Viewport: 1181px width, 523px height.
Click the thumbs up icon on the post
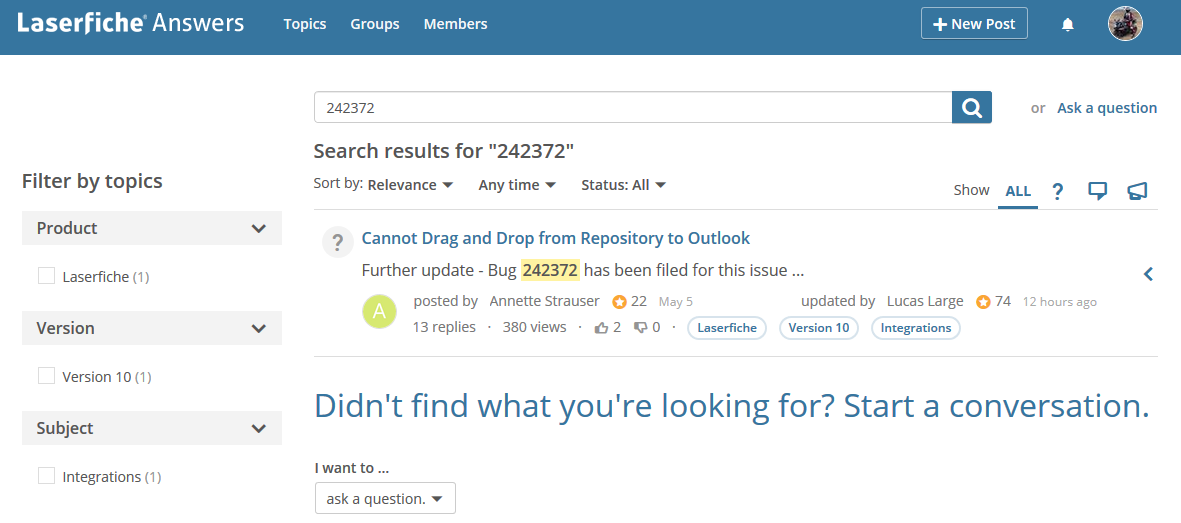coord(601,328)
